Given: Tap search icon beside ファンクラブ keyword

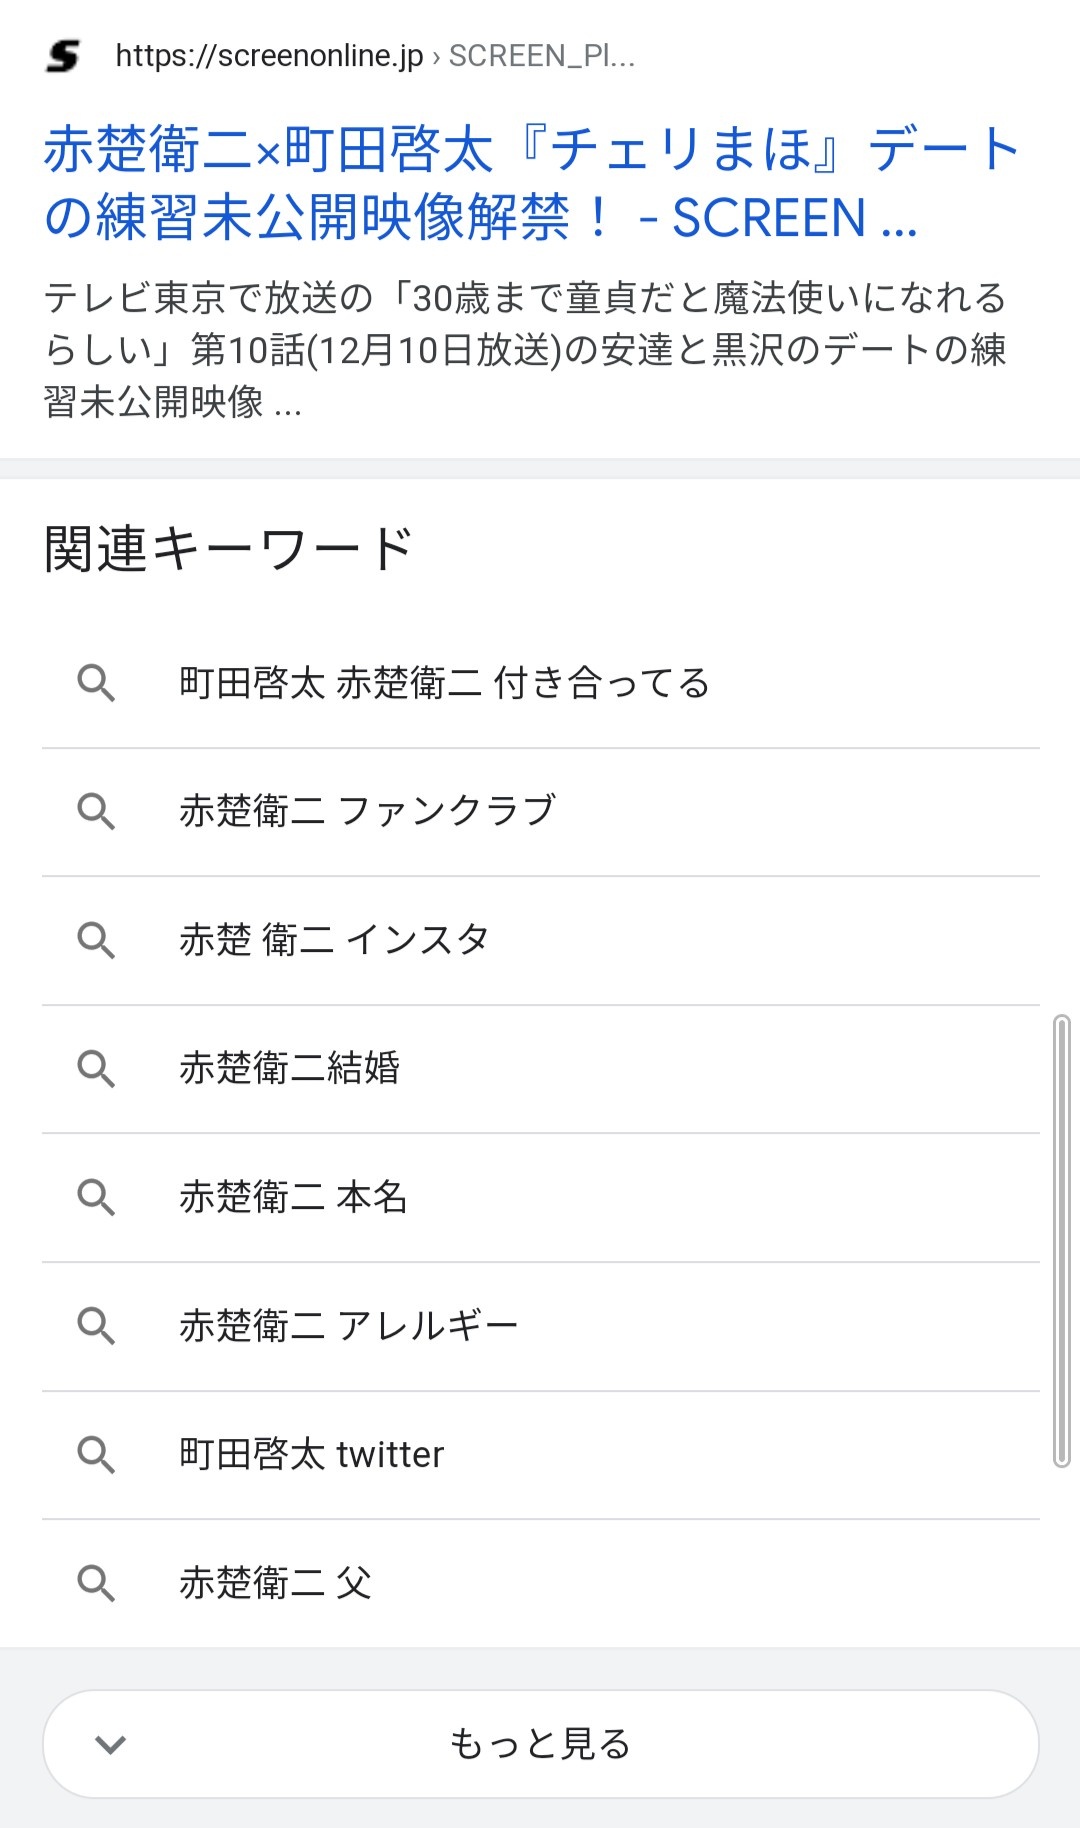Looking at the screenshot, I should 96,811.
